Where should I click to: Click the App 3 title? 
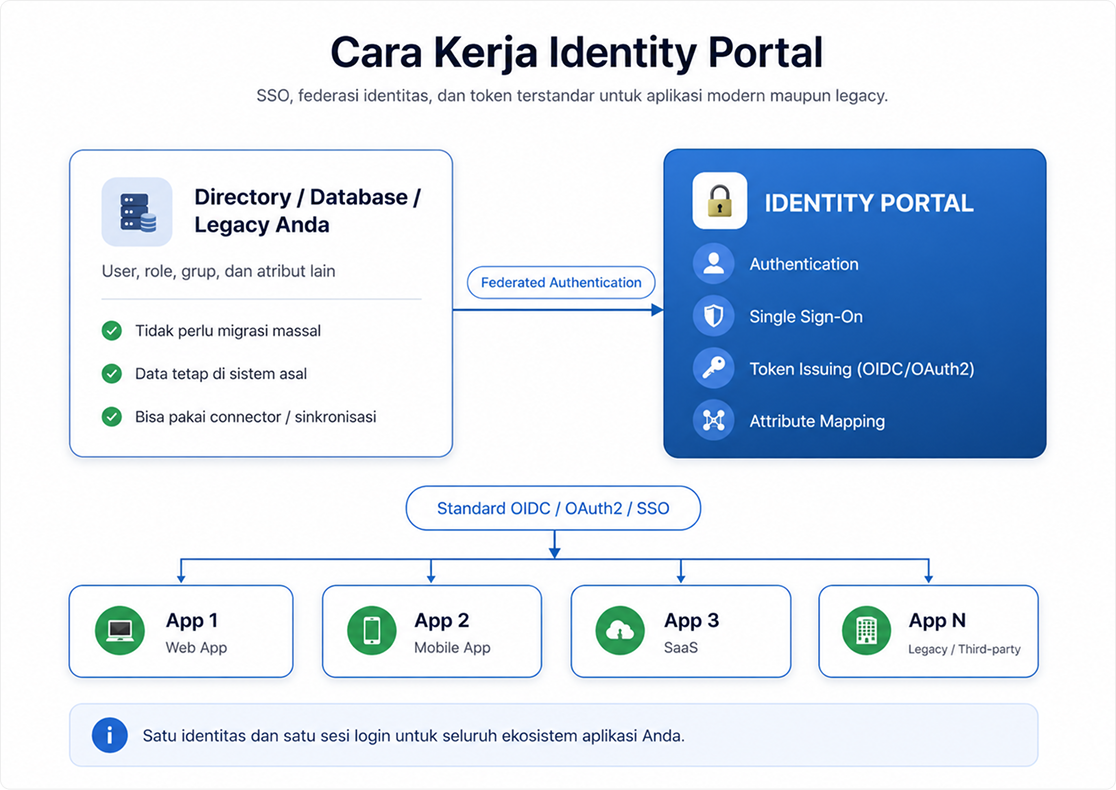(691, 621)
